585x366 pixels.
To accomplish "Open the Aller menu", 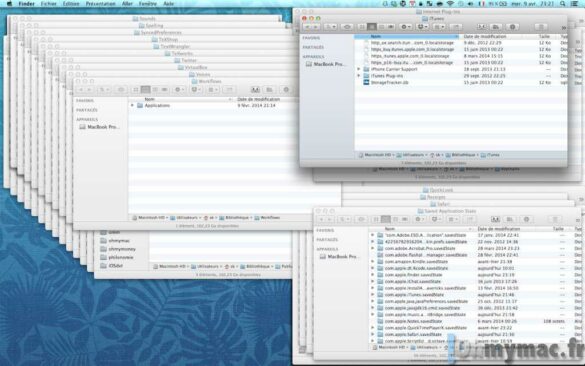I will 127,4.
